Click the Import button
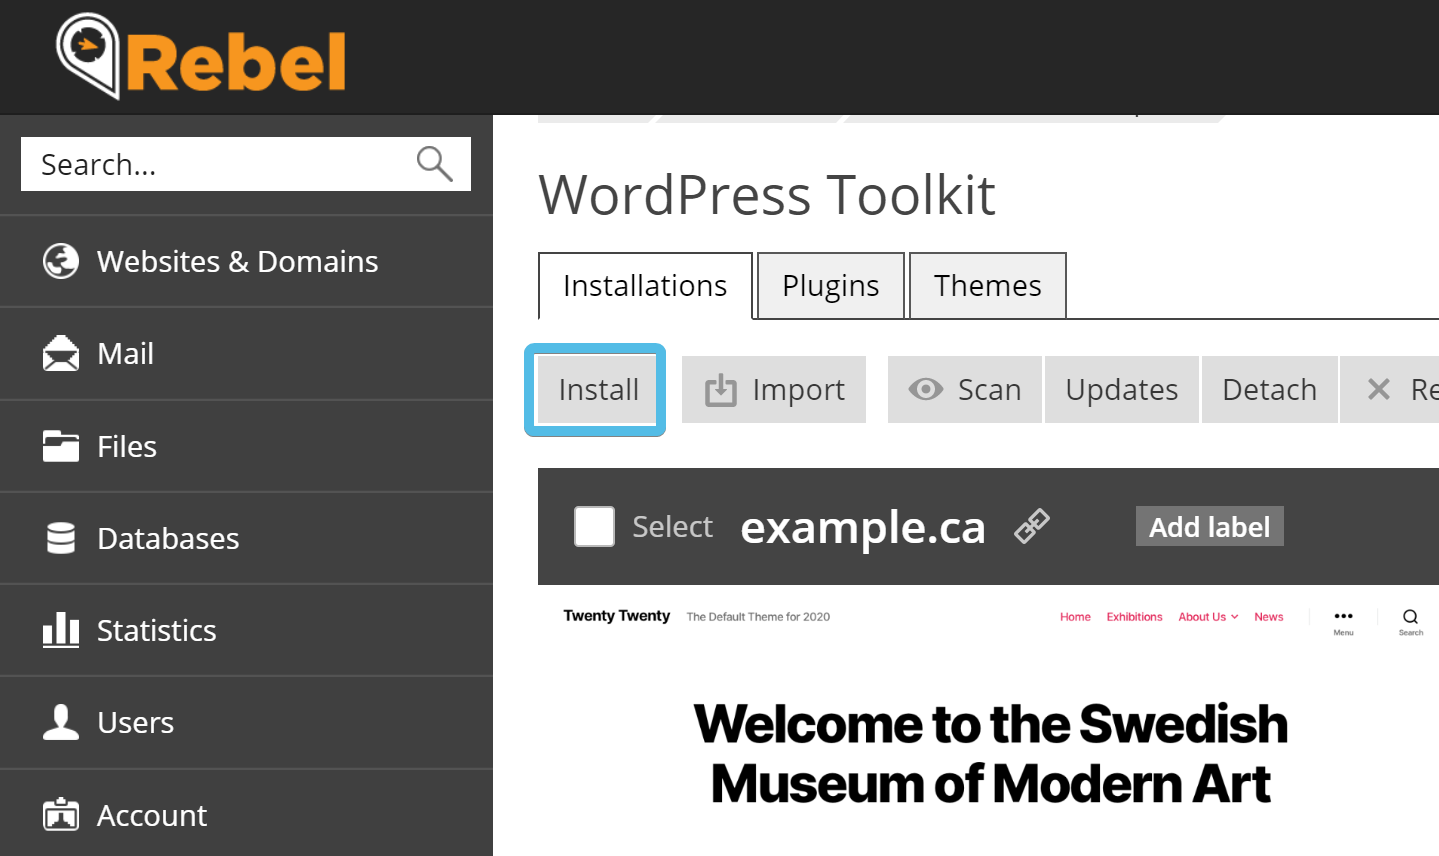 pyautogui.click(x=774, y=389)
